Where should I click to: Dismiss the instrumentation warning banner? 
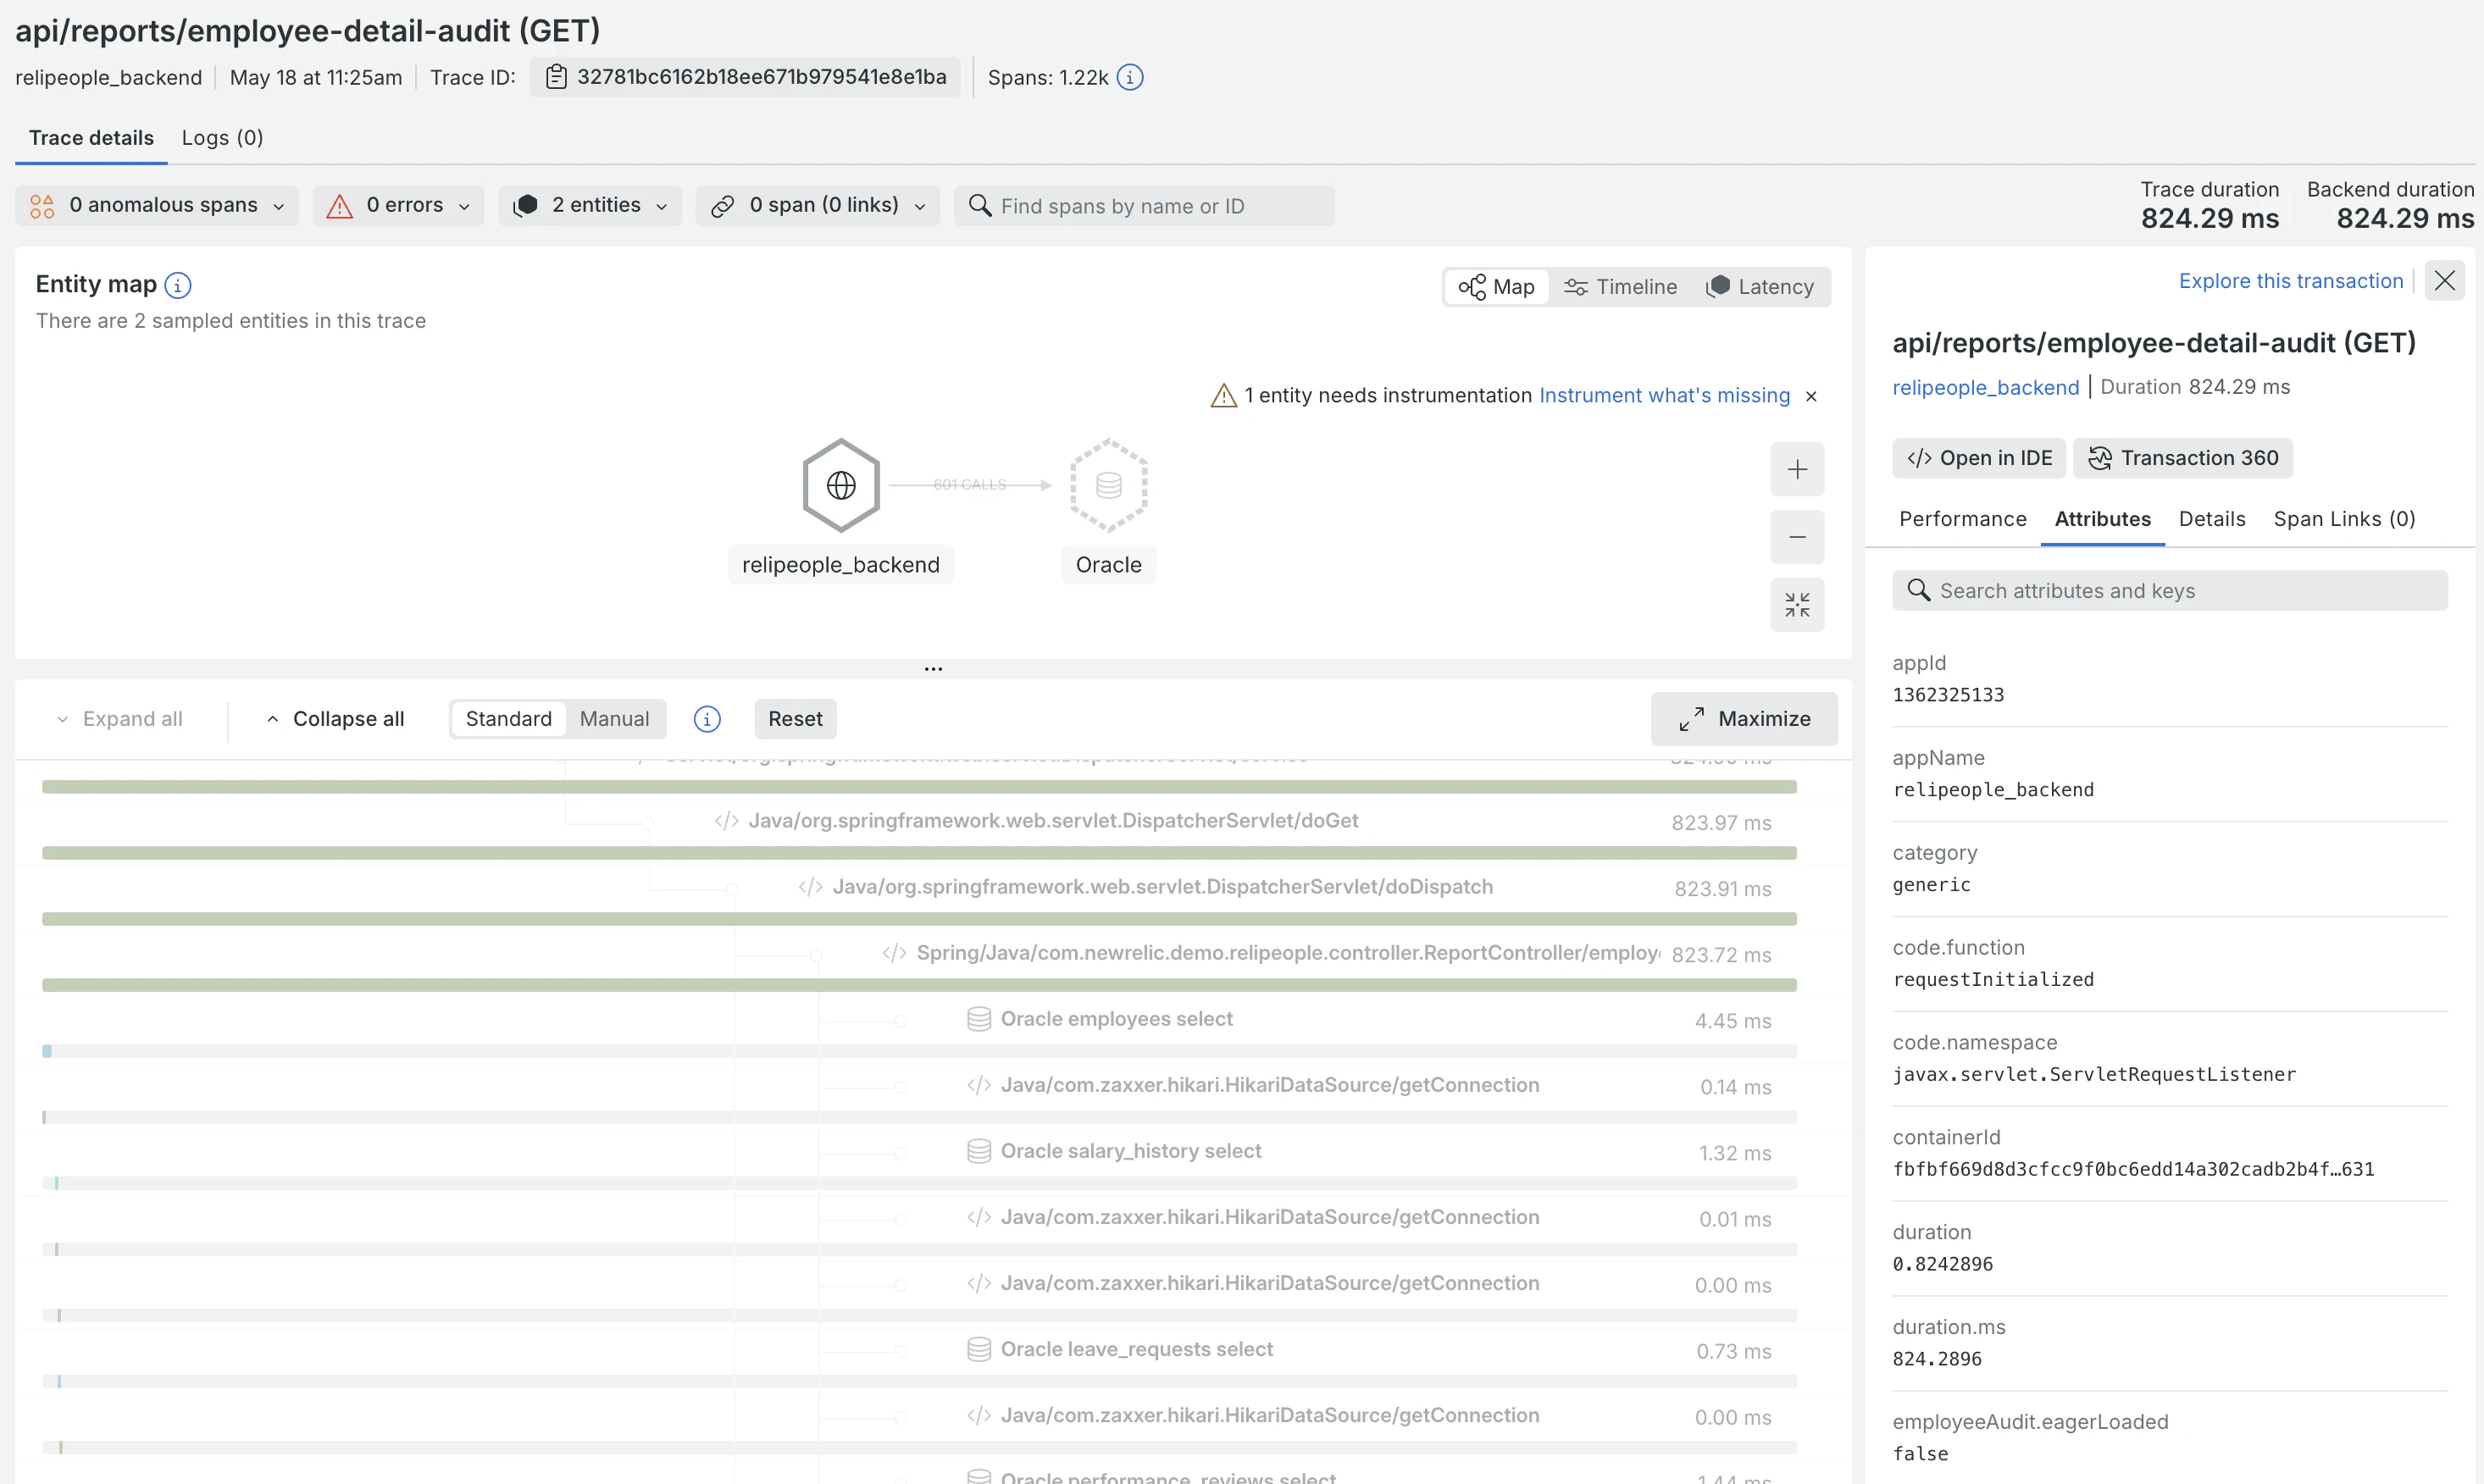point(1811,396)
